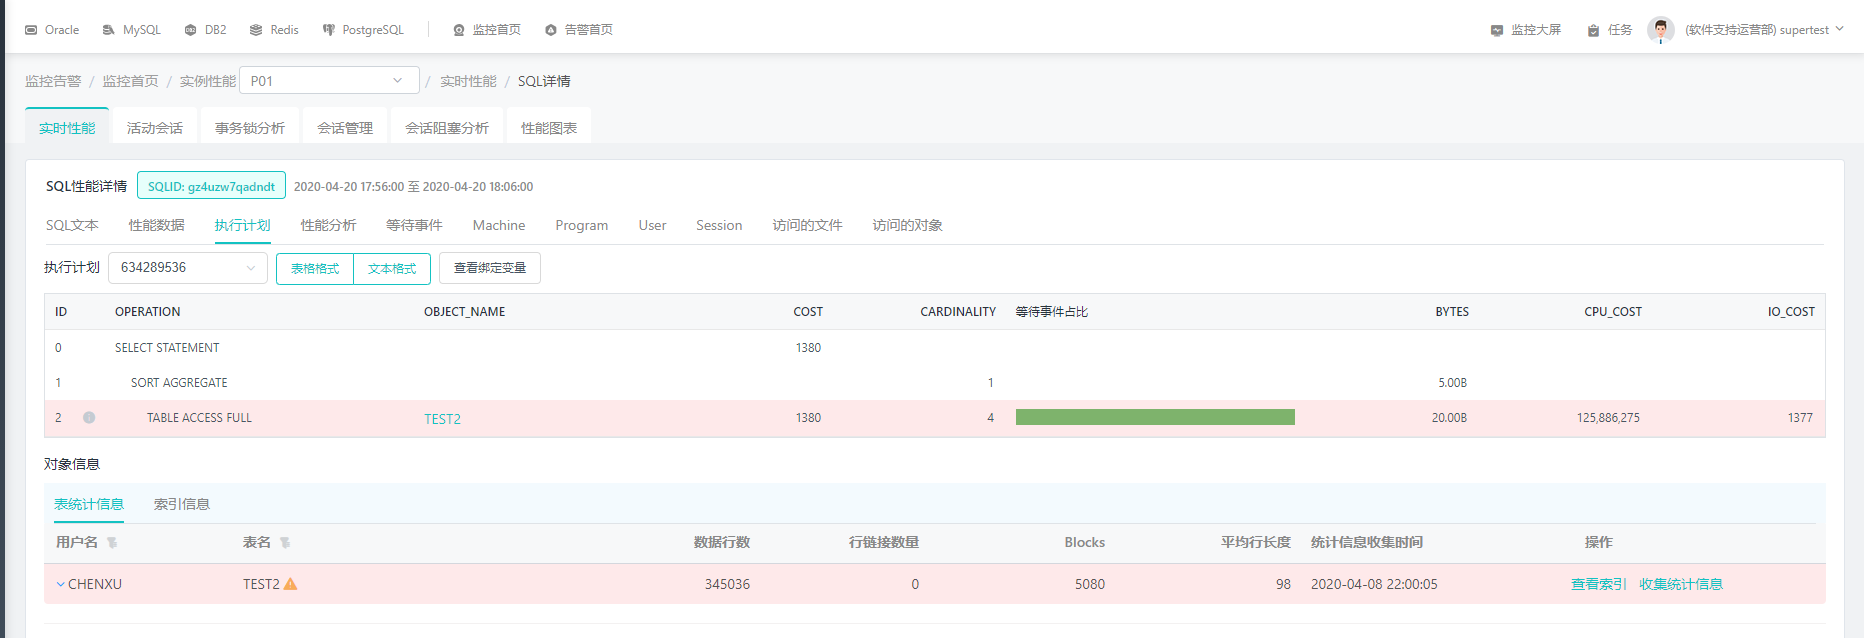Go to 监控首页 breadcrumb
Image resolution: width=1864 pixels, height=638 pixels.
[x=130, y=81]
